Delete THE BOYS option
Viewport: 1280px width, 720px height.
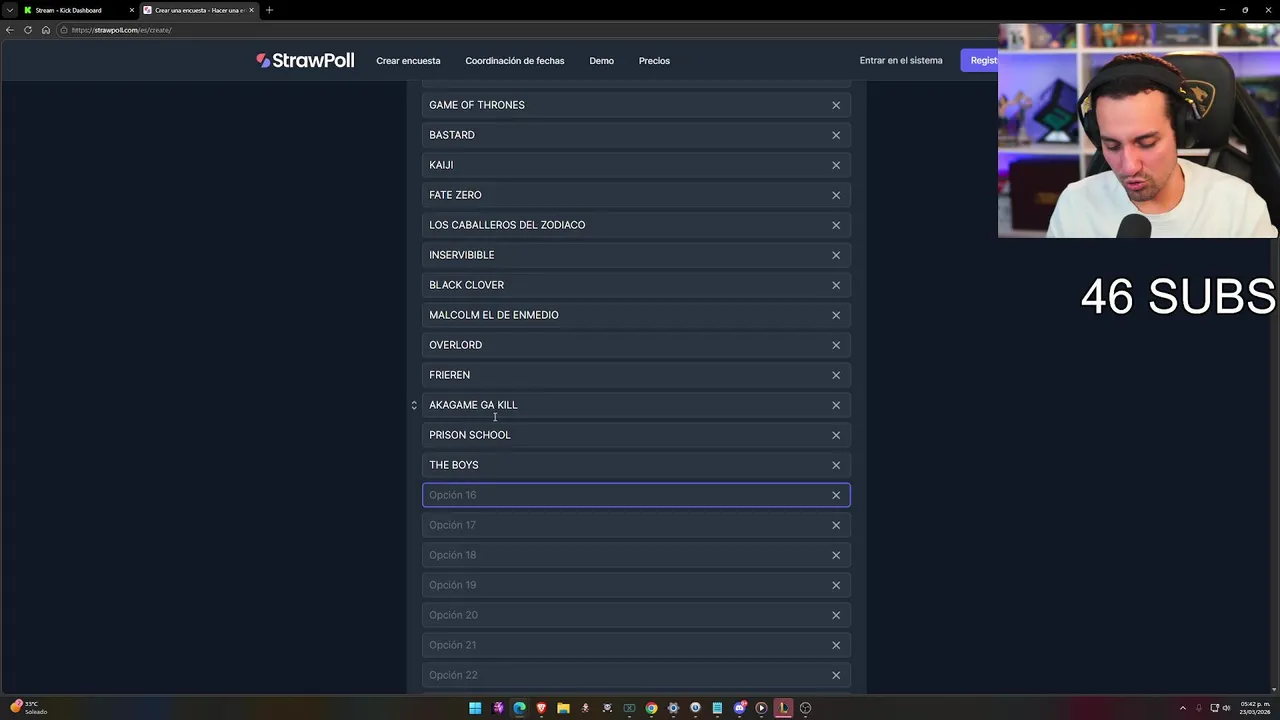[836, 465]
